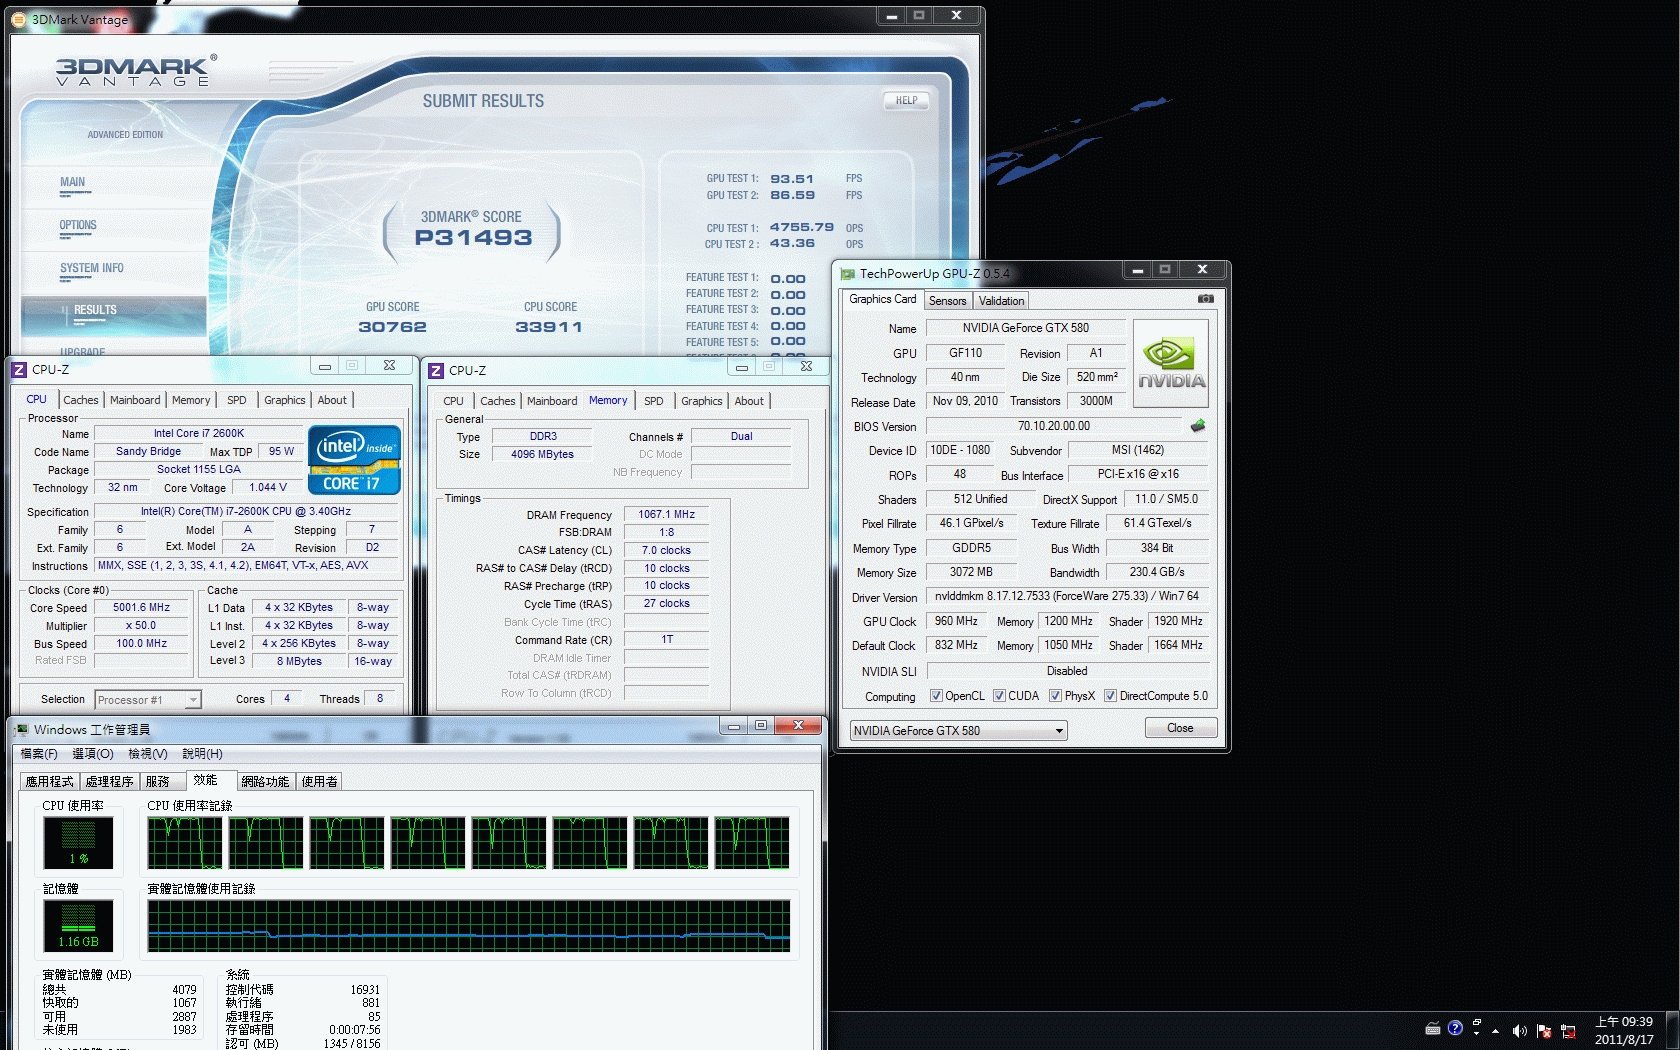Click the GPU-Z BIOS save chip icon
The width and height of the screenshot is (1680, 1050).
pyautogui.click(x=1198, y=426)
